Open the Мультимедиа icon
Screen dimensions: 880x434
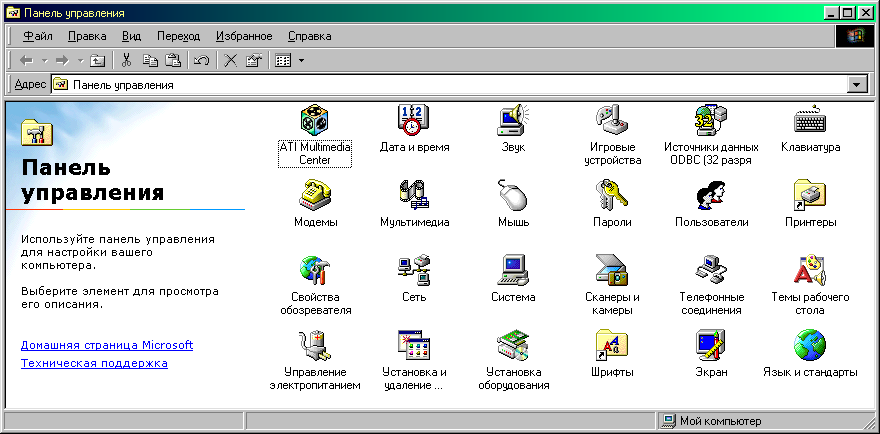[x=414, y=195]
